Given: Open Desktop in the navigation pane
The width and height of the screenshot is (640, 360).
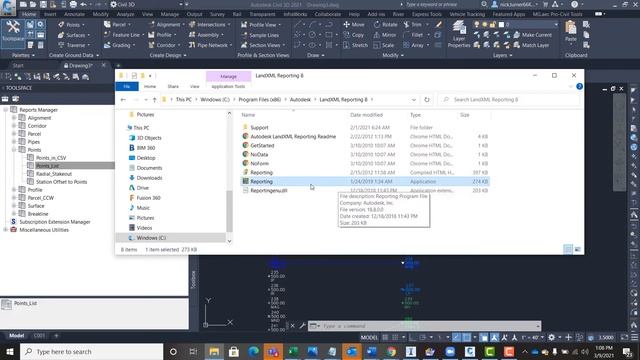Looking at the screenshot, I should pos(146,158).
